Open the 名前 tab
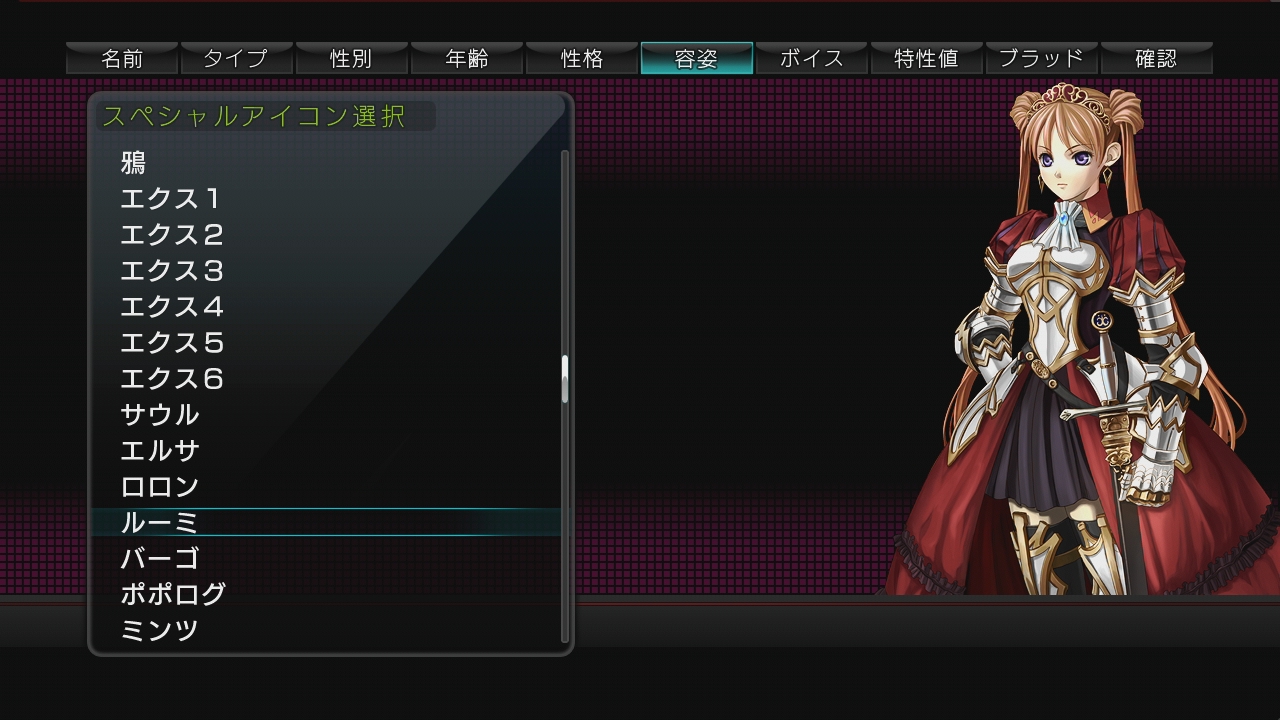Image resolution: width=1280 pixels, height=720 pixels. pos(122,59)
